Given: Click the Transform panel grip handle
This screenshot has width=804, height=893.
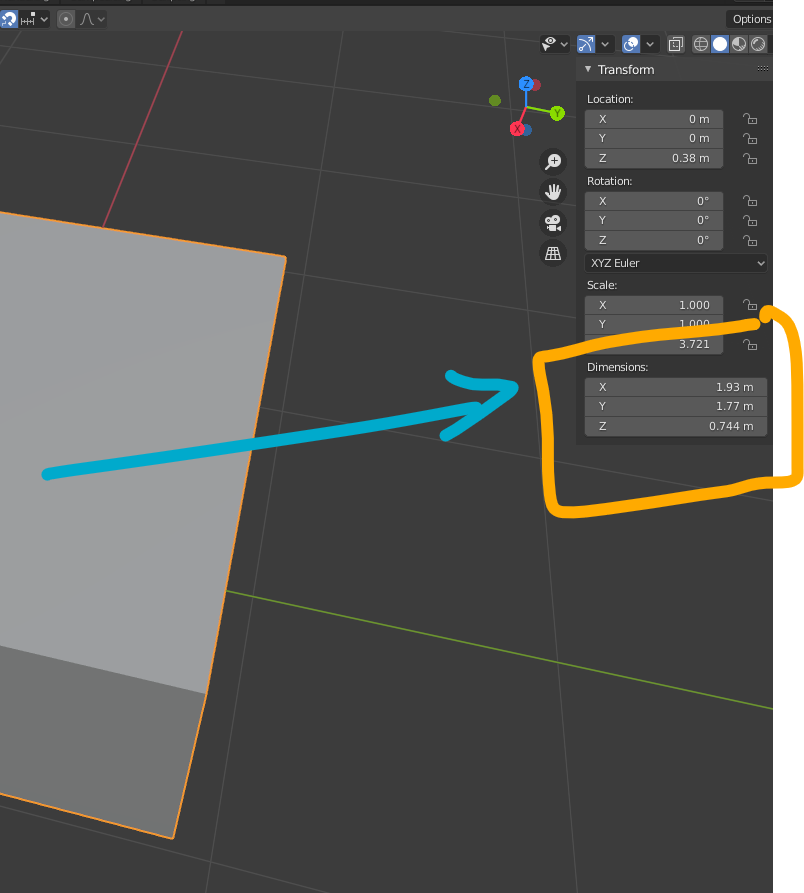Looking at the screenshot, I should tap(763, 68).
